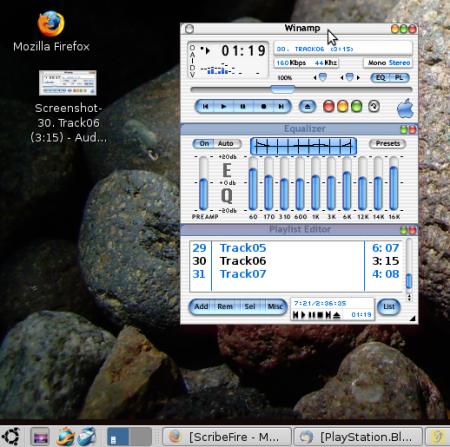Click the orange round button in main window
The image size is (450, 447).
(x=343, y=106)
